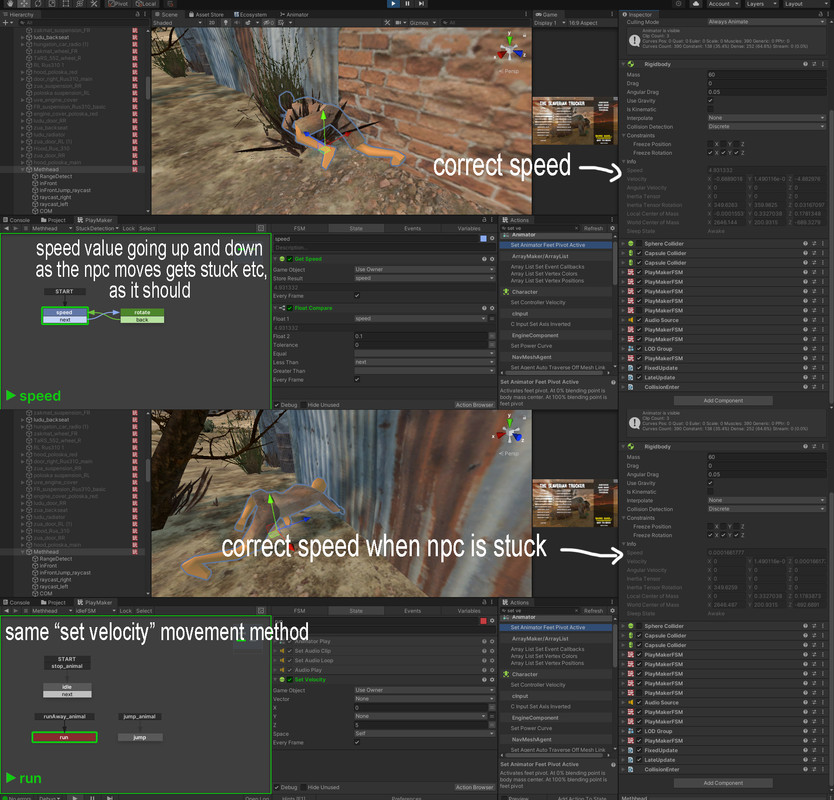This screenshot has width=834, height=800.
Task: Click variable toggle button beside Tolerance field
Action: point(492,345)
